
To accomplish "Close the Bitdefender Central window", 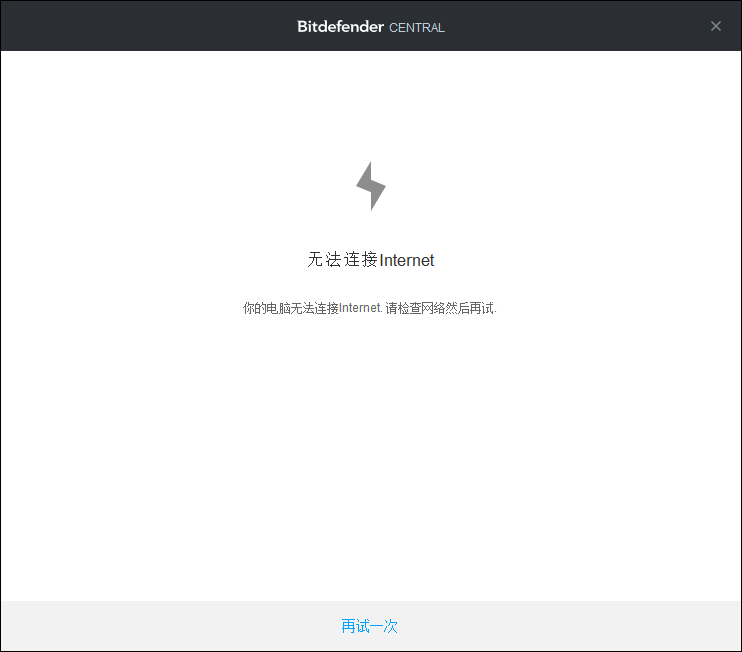I will tap(716, 26).
